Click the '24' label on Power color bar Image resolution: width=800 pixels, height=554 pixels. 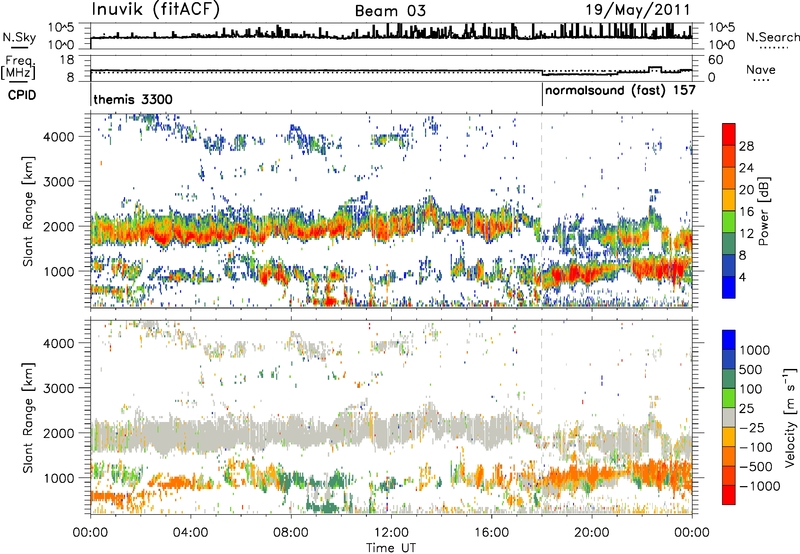coord(746,168)
